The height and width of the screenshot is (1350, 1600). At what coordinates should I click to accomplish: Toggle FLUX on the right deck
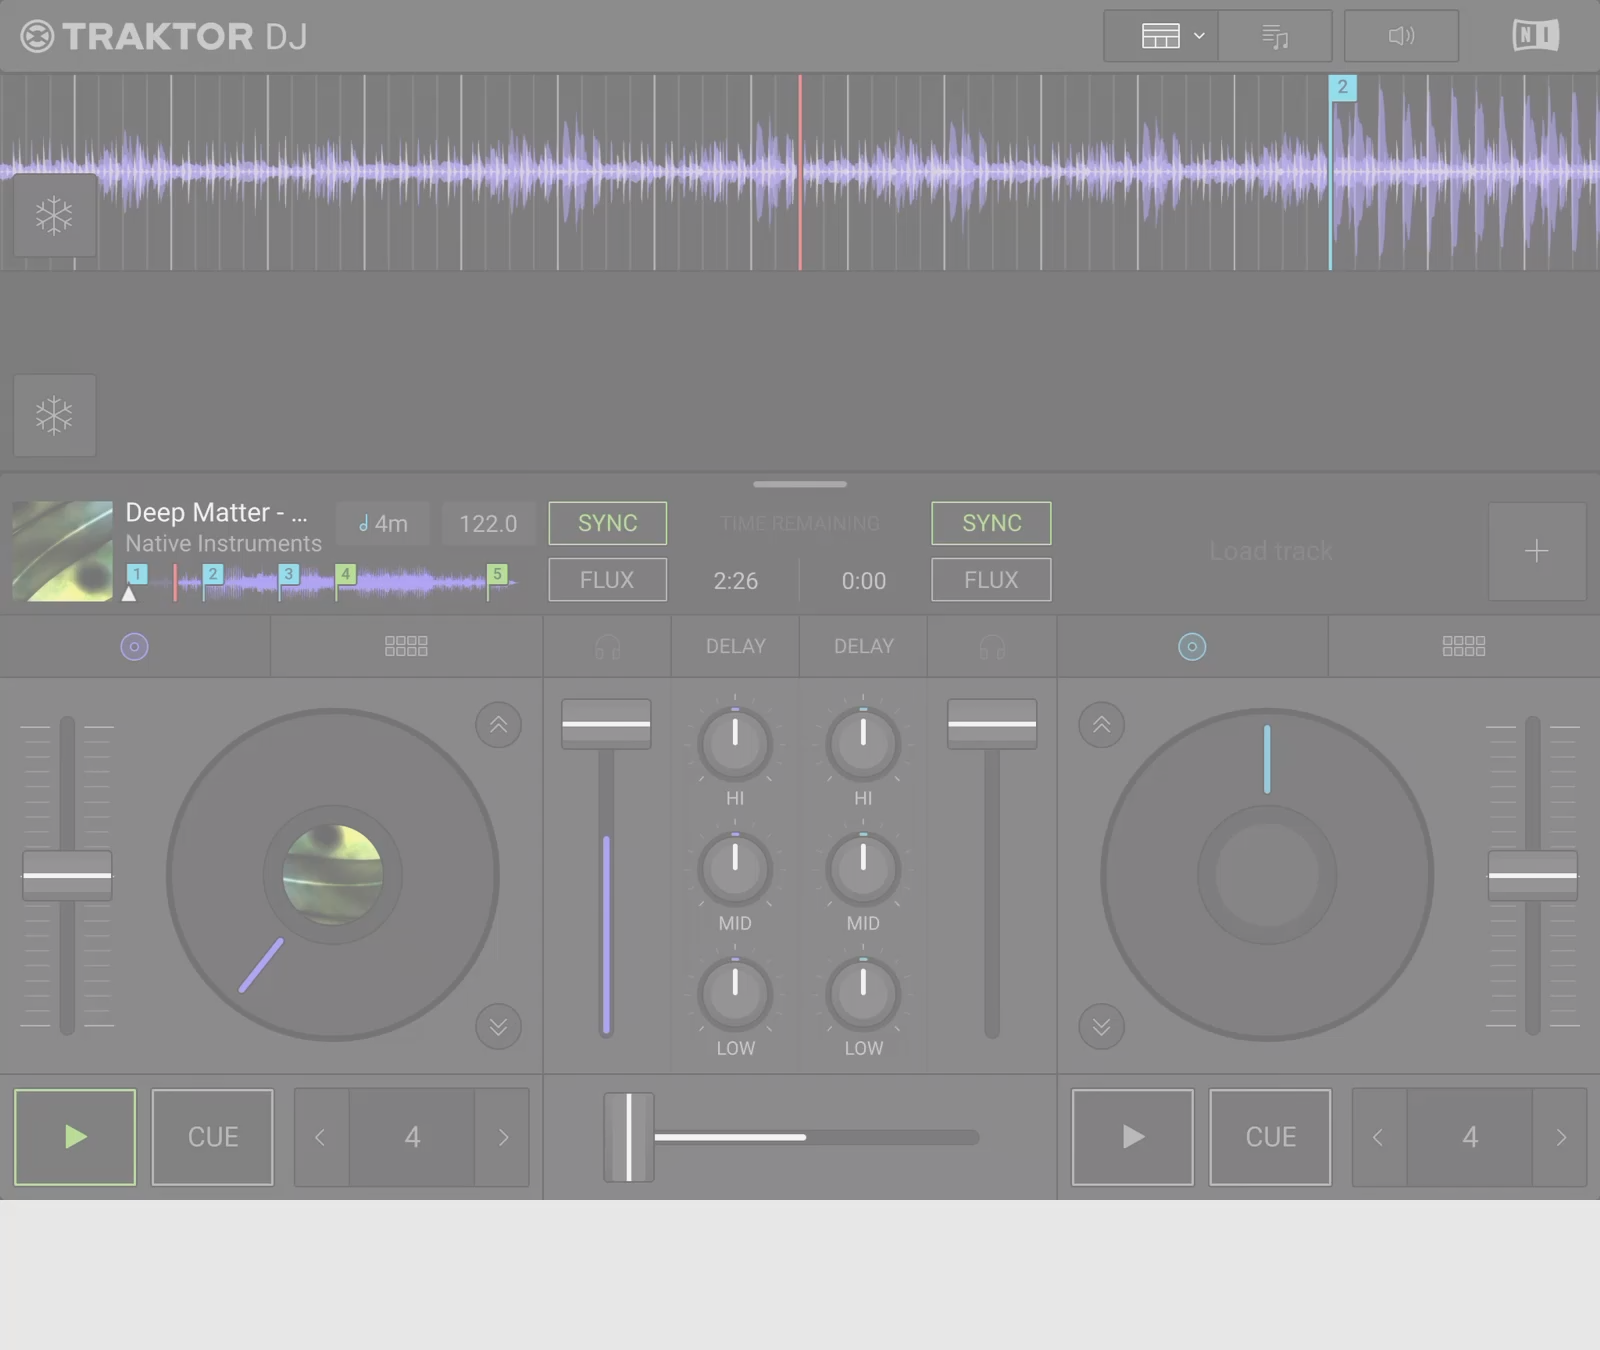pyautogui.click(x=991, y=580)
